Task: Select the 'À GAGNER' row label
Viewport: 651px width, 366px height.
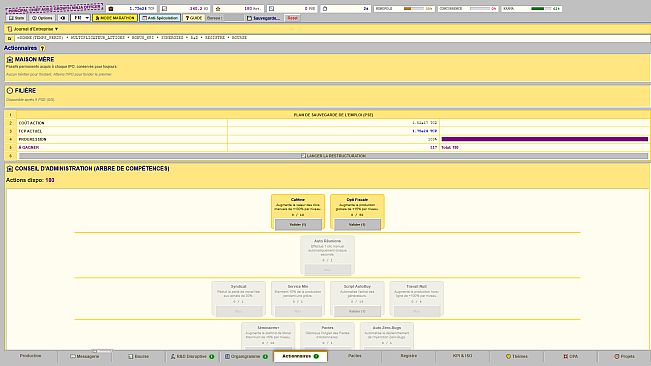Action: pyautogui.click(x=29, y=147)
